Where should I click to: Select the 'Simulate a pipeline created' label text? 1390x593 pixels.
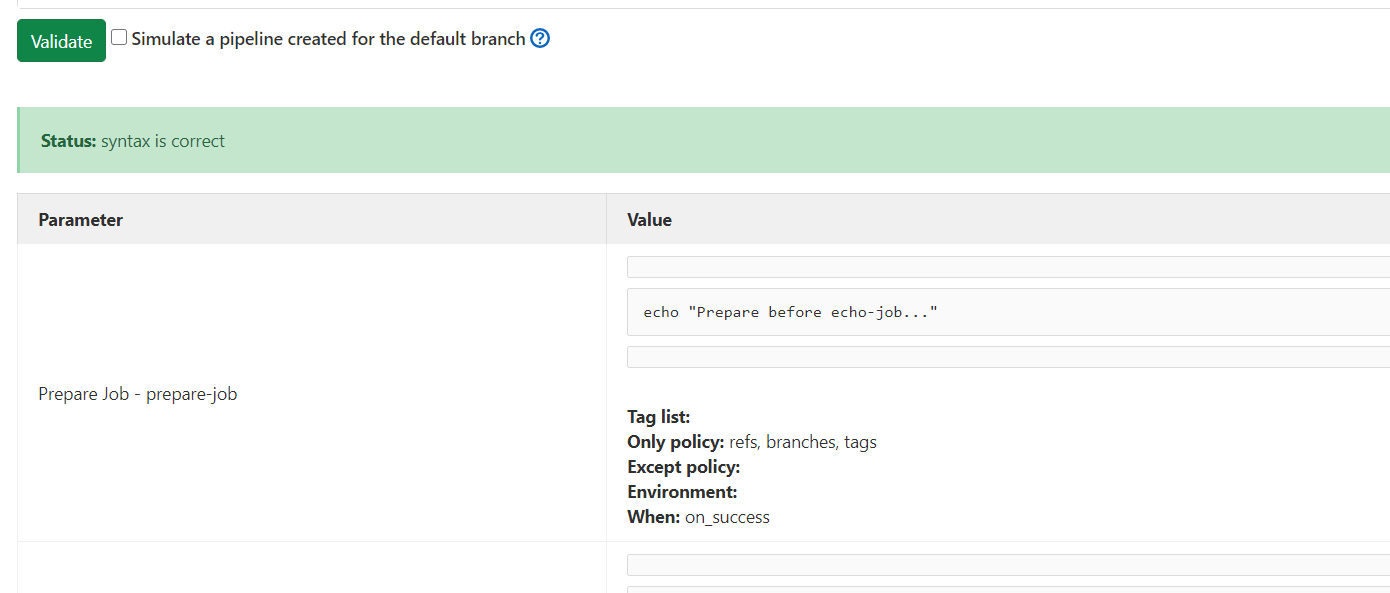[x=239, y=39]
